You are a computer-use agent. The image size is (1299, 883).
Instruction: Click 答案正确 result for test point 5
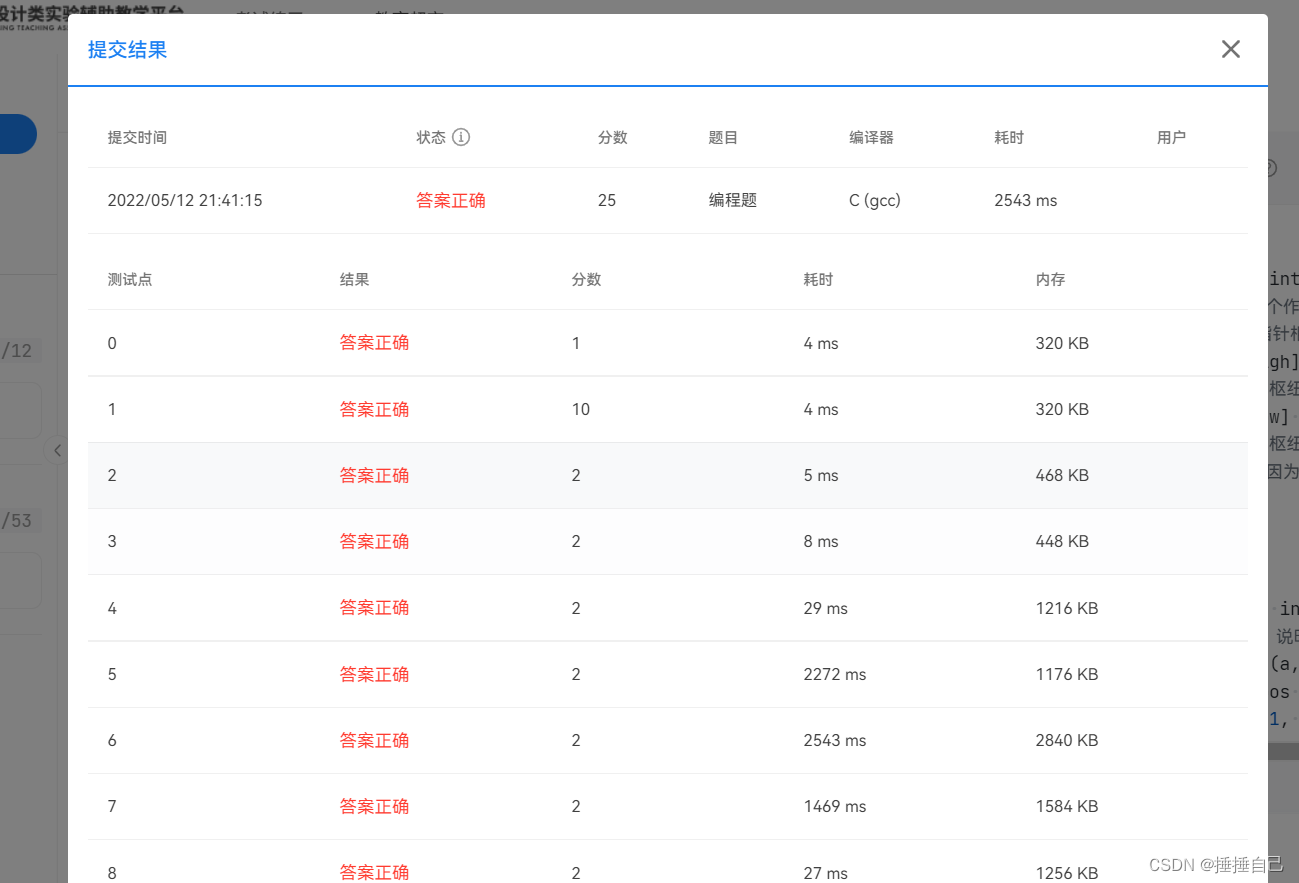coord(374,674)
